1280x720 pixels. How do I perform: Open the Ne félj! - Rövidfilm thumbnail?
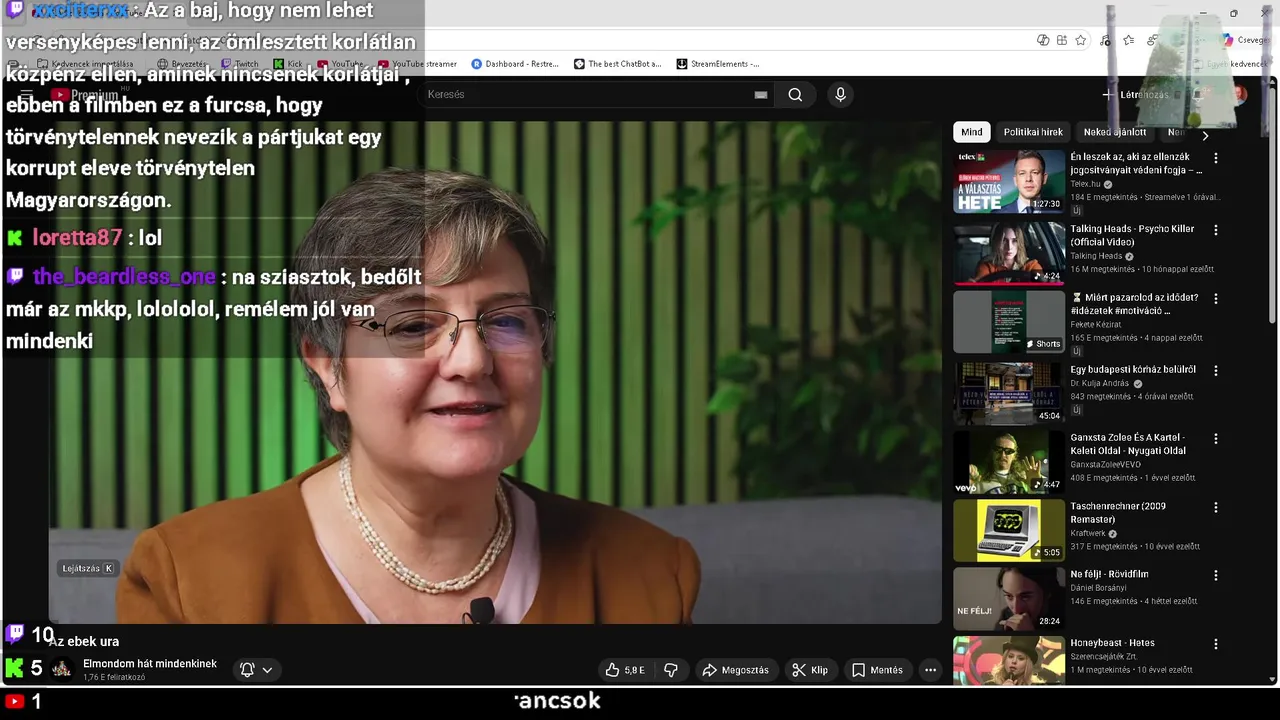point(1009,598)
